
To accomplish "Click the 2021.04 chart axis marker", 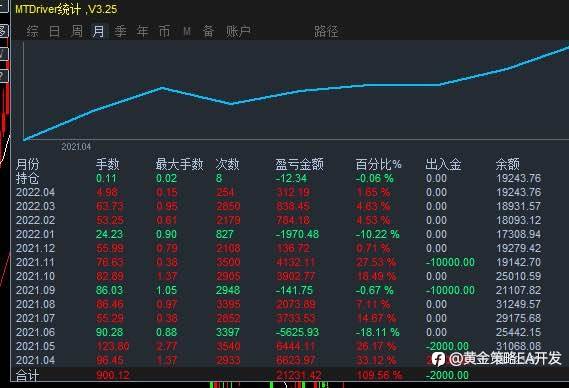I will pyautogui.click(x=76, y=147).
